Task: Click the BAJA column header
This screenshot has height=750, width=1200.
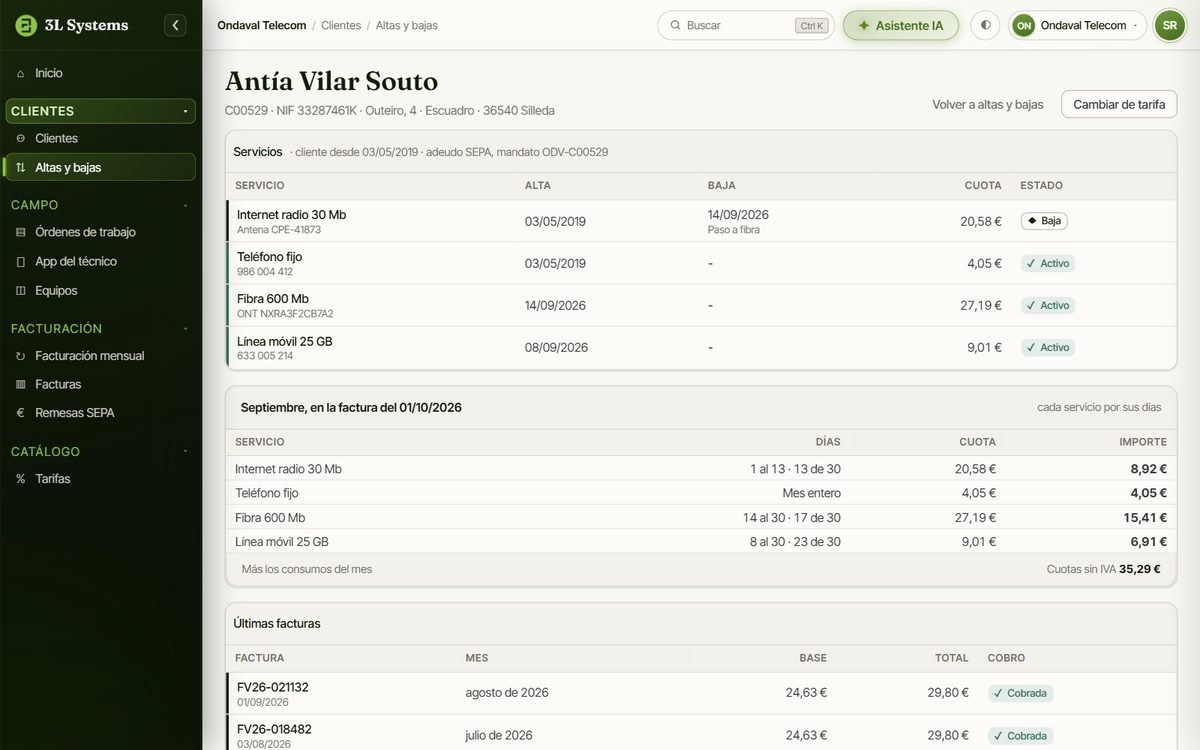Action: tap(722, 186)
